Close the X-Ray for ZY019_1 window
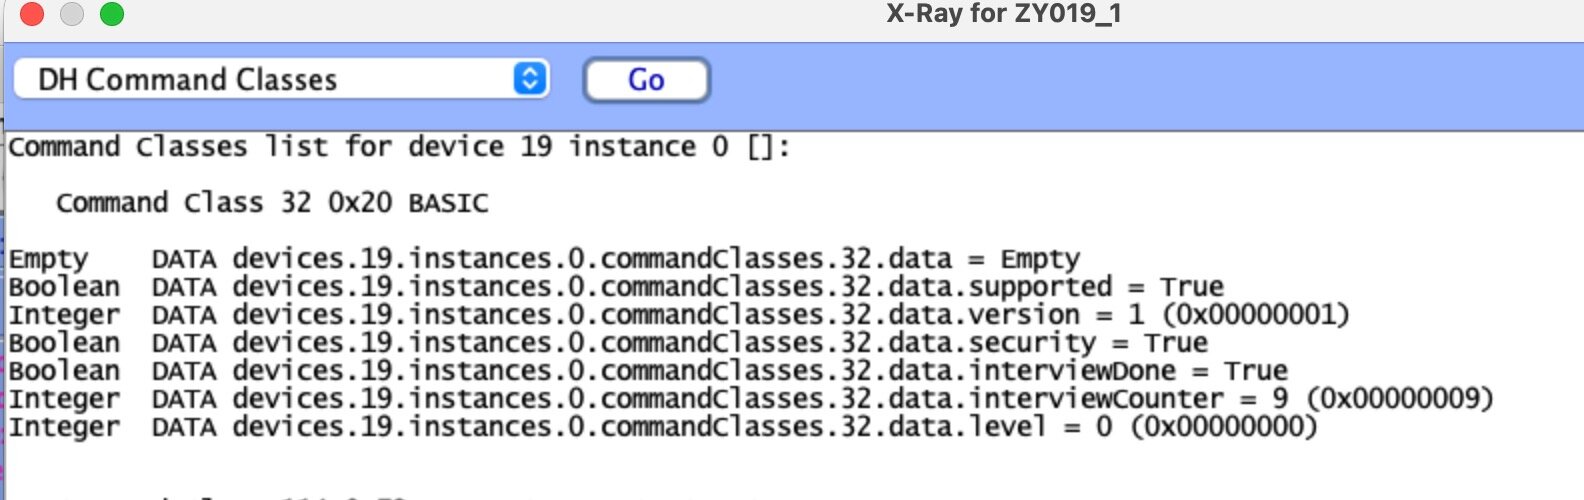 coord(32,14)
